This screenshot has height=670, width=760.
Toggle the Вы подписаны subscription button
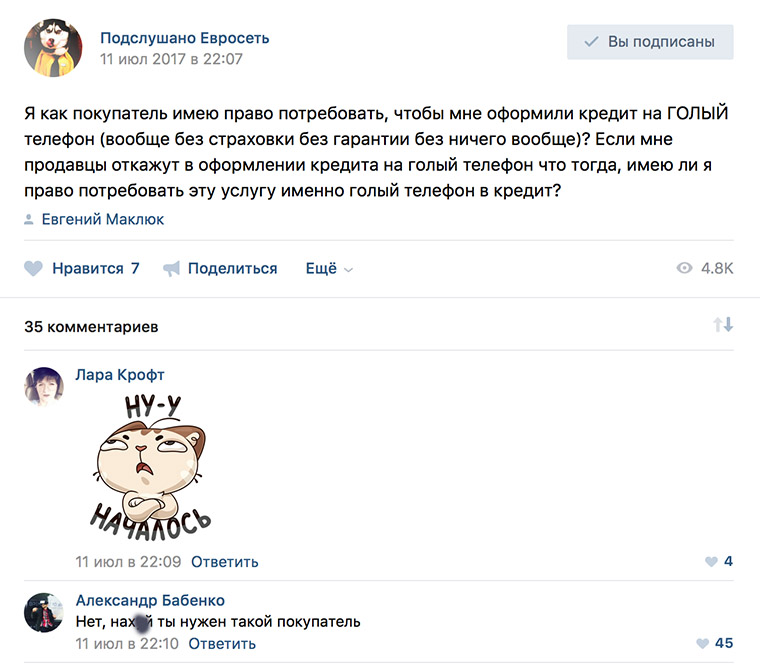(x=650, y=42)
